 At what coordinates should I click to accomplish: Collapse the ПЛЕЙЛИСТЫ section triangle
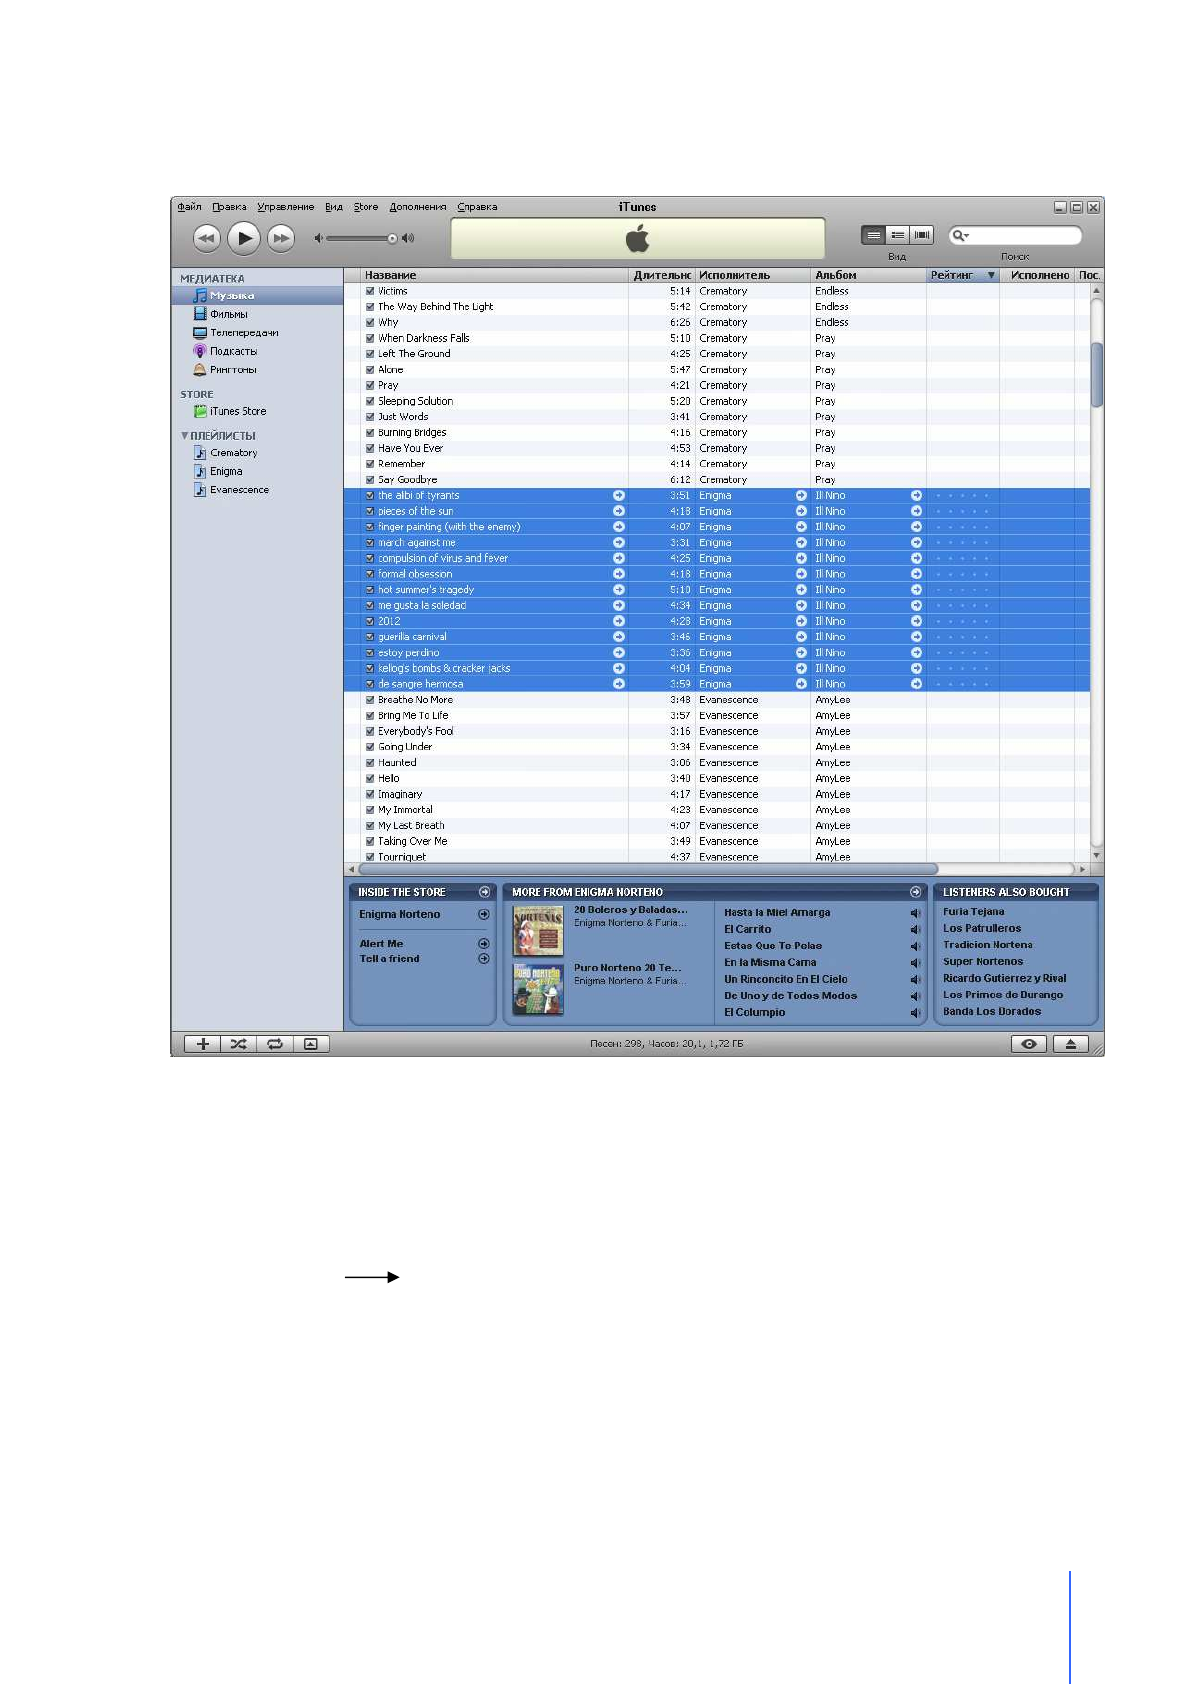click(x=184, y=436)
